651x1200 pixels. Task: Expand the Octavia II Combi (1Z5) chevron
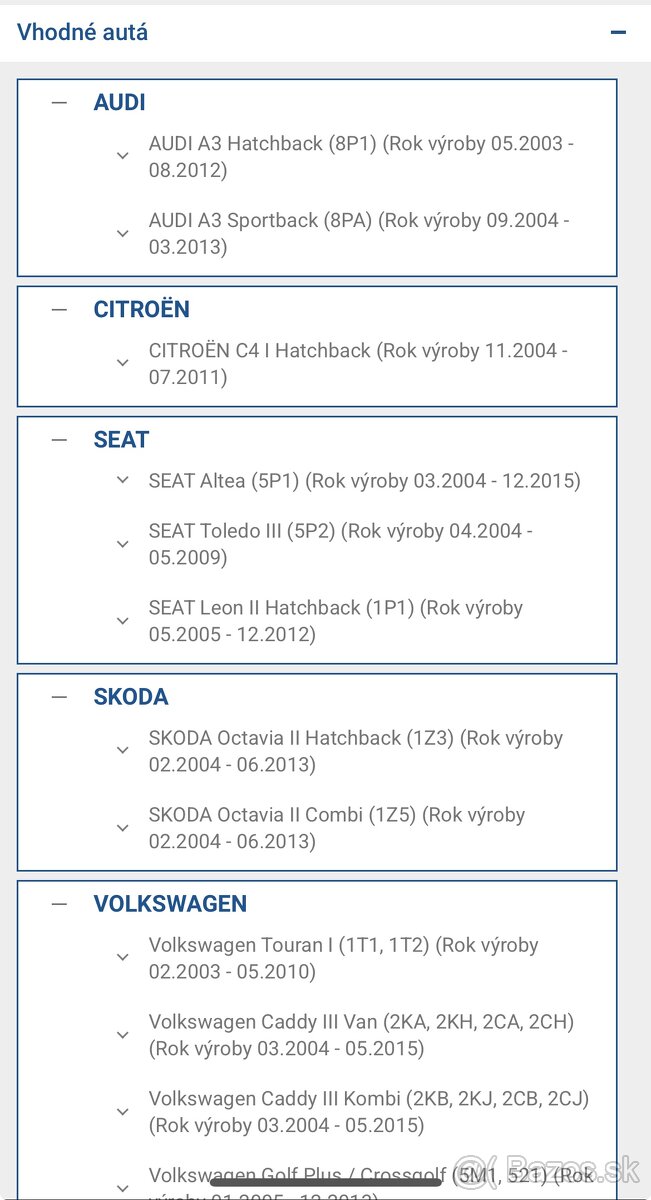[x=123, y=828]
